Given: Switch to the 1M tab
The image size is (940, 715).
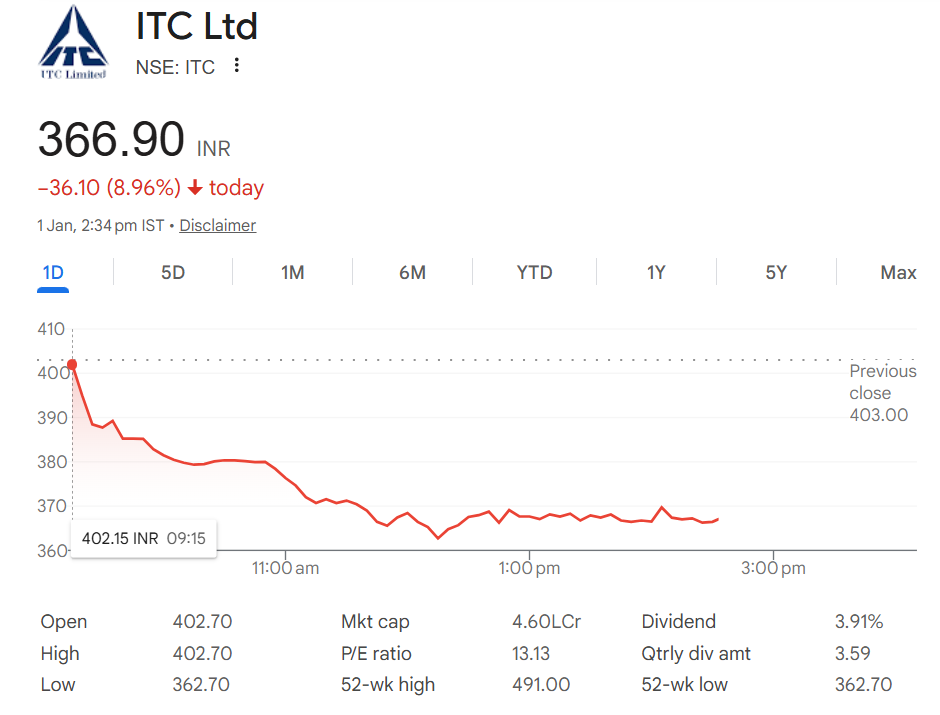Looking at the screenshot, I should (293, 273).
